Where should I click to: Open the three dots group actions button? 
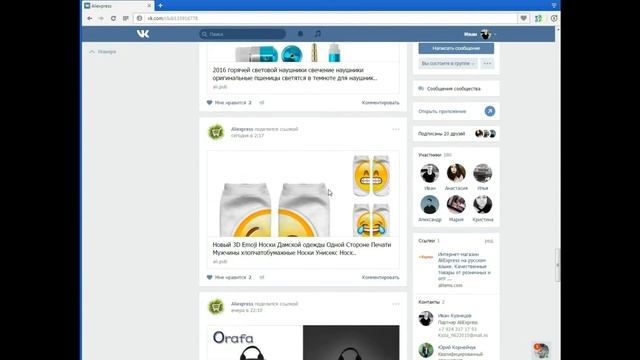(487, 64)
